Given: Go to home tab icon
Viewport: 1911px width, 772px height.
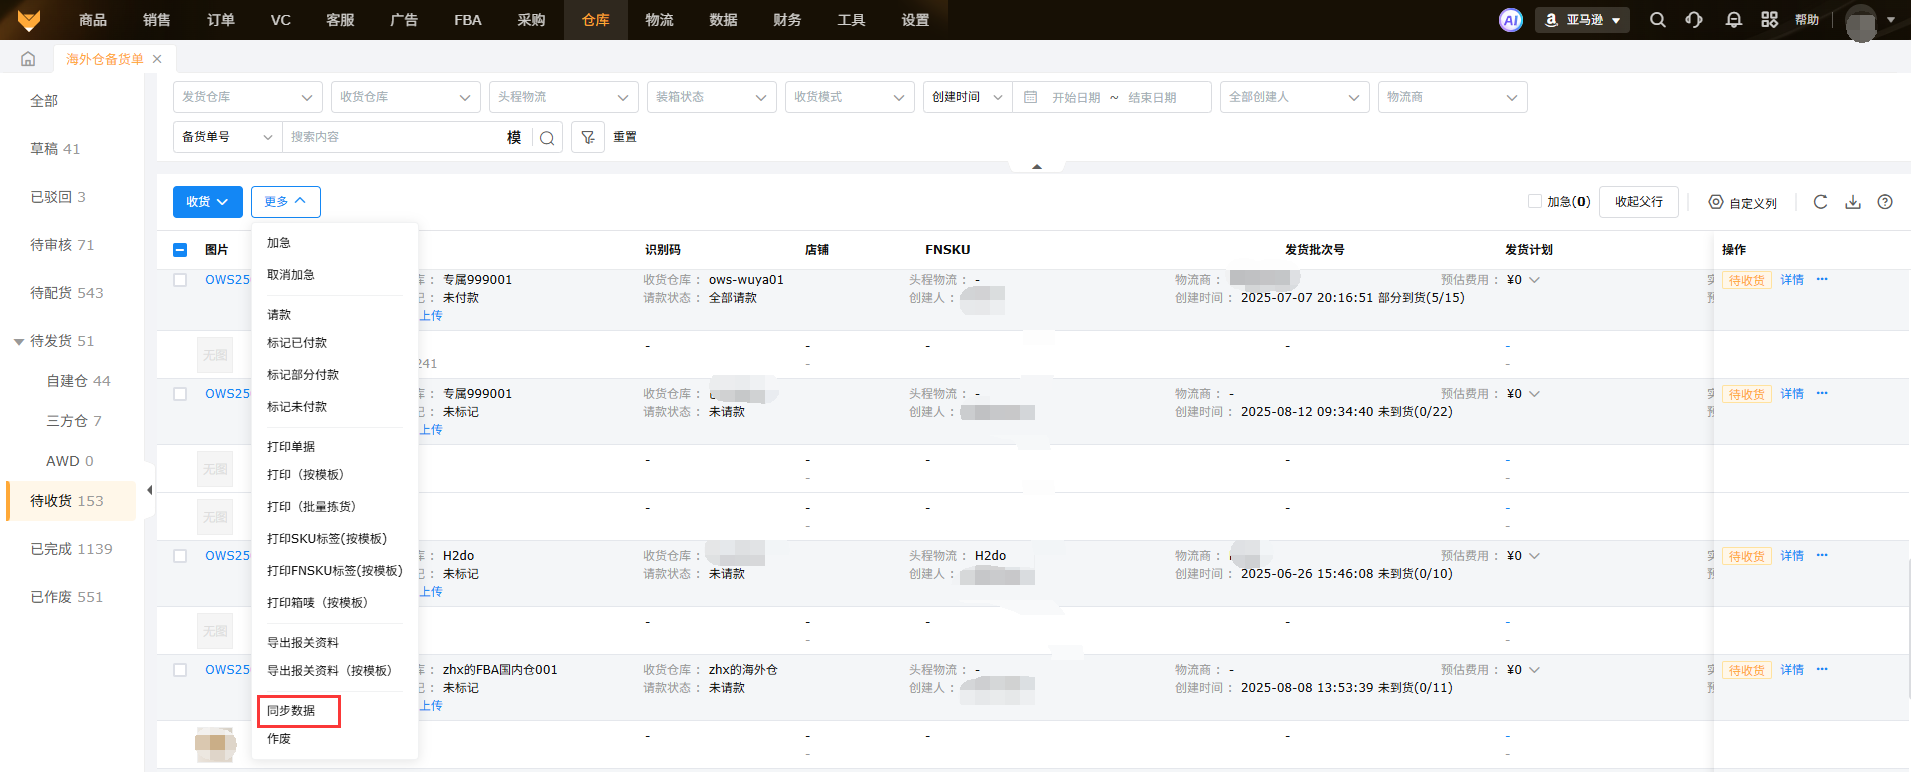Looking at the screenshot, I should 28,59.
